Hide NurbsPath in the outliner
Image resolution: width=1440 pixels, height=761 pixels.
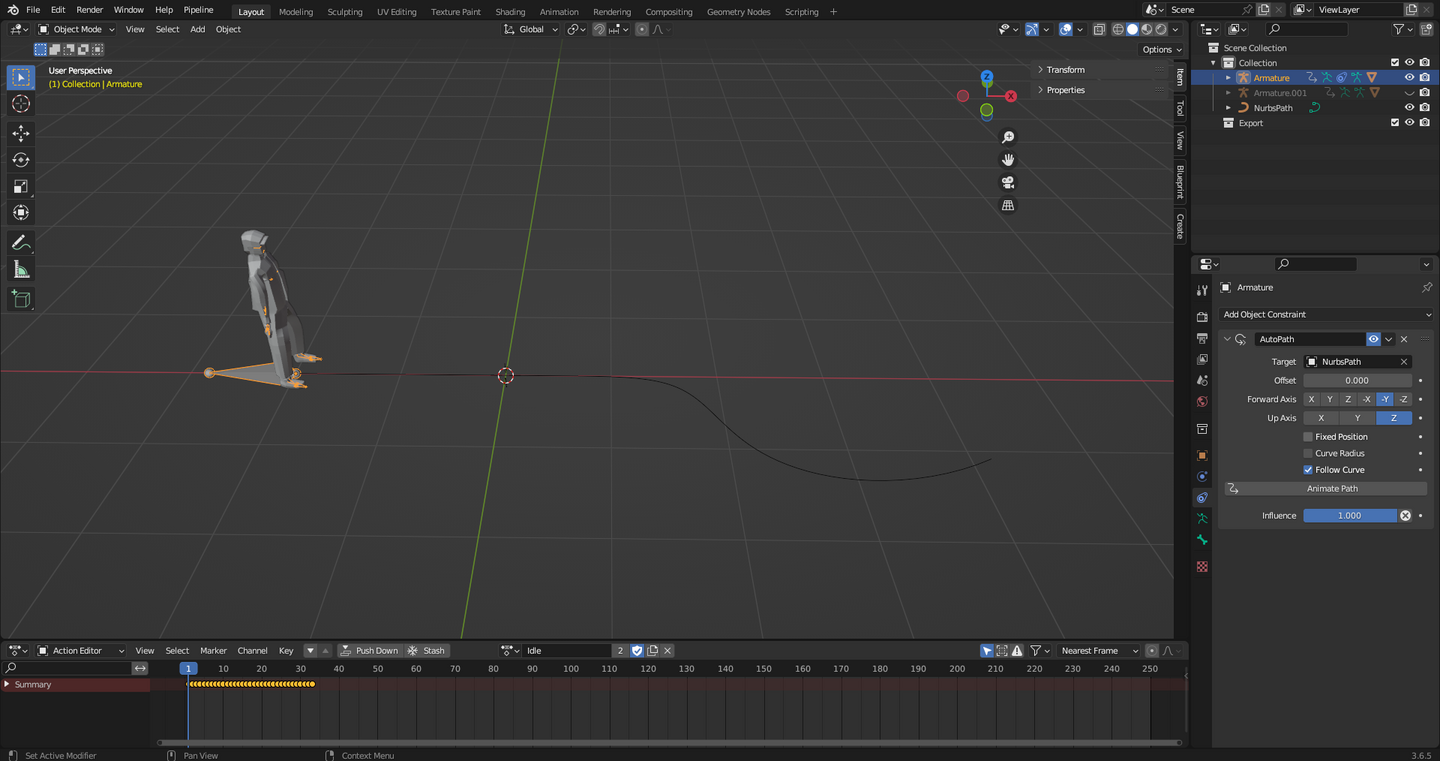point(1409,108)
